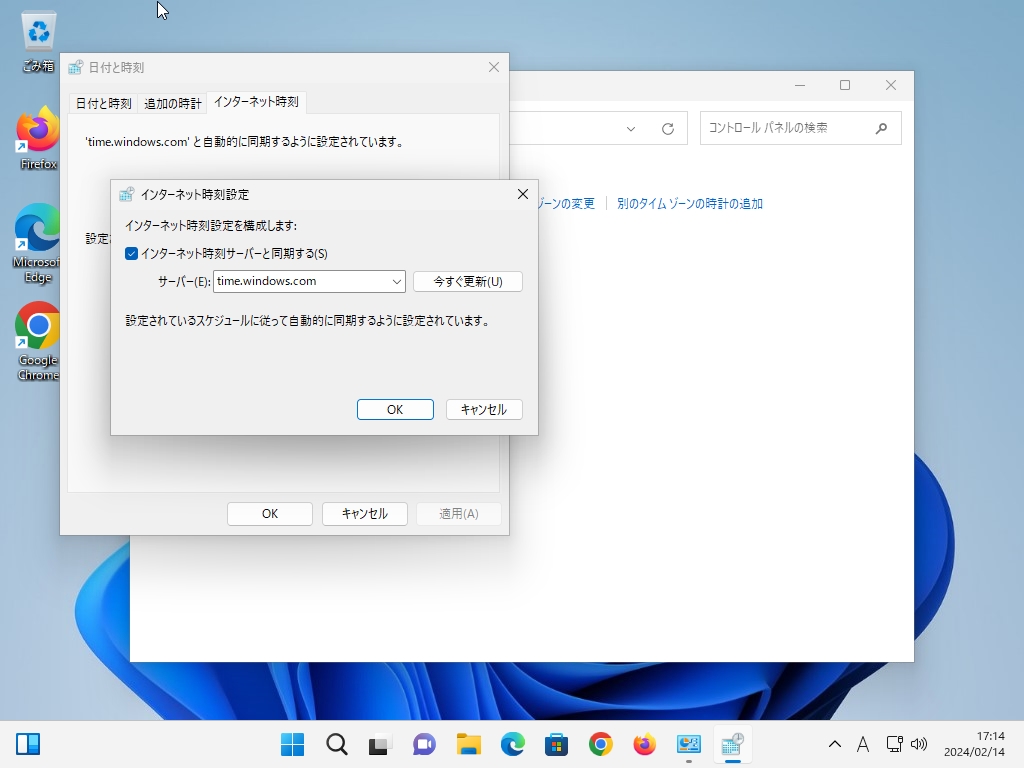Select the Google Chrome desktop shortcut
The height and width of the screenshot is (768, 1024).
click(x=38, y=341)
